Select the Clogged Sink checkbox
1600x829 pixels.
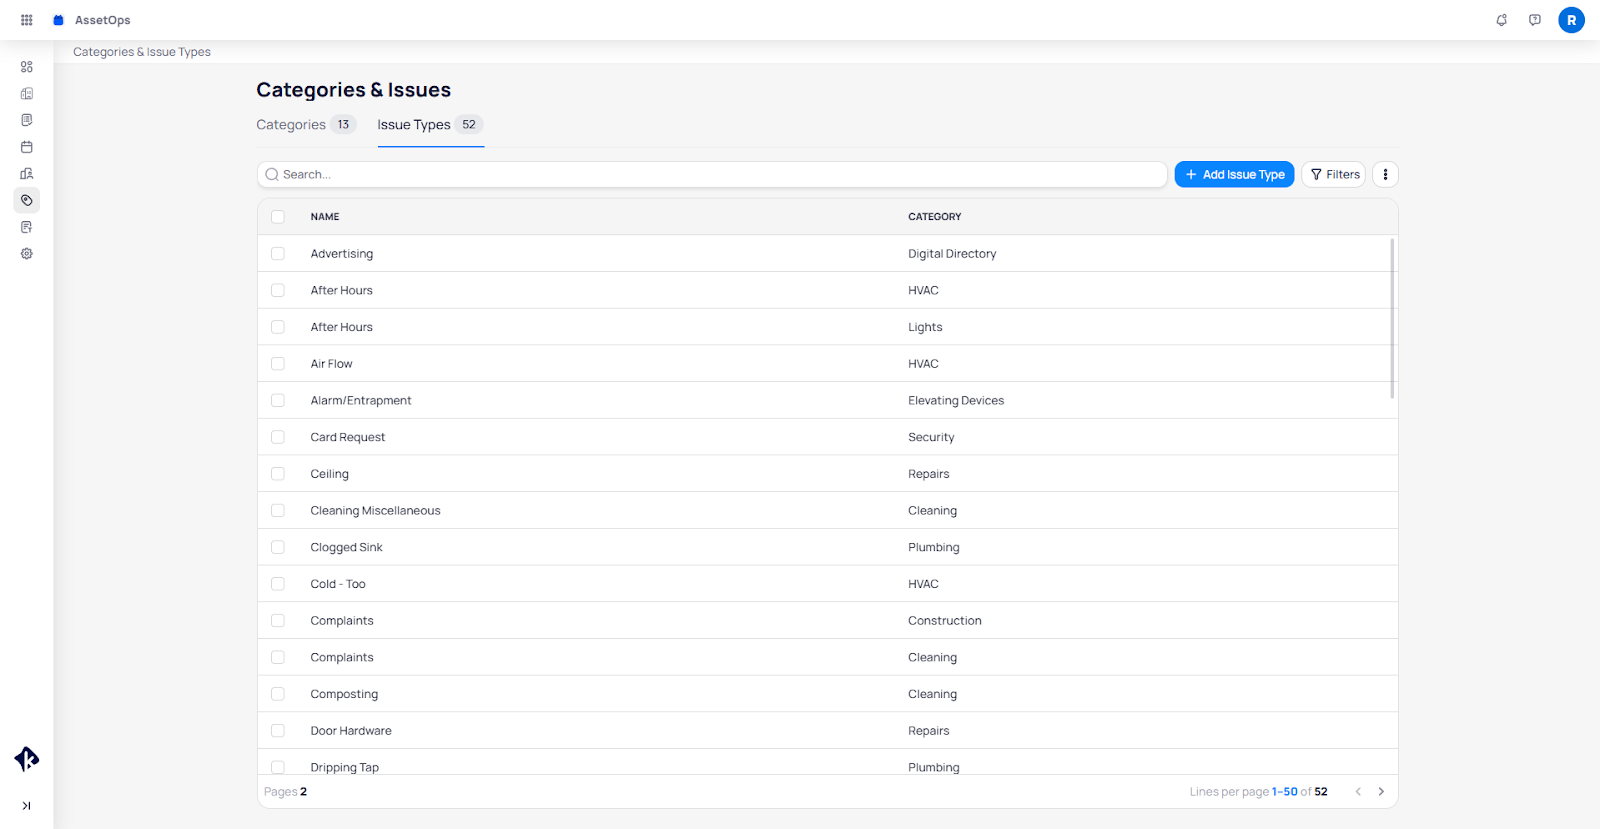[x=278, y=547]
